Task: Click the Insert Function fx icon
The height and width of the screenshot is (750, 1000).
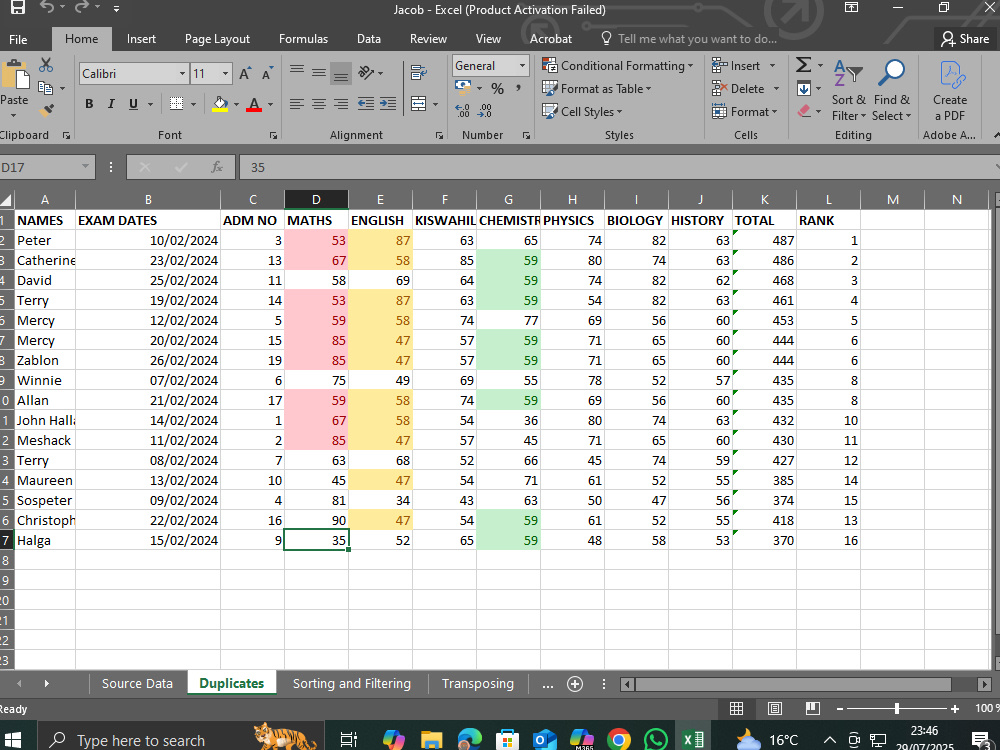Action: [x=217, y=167]
